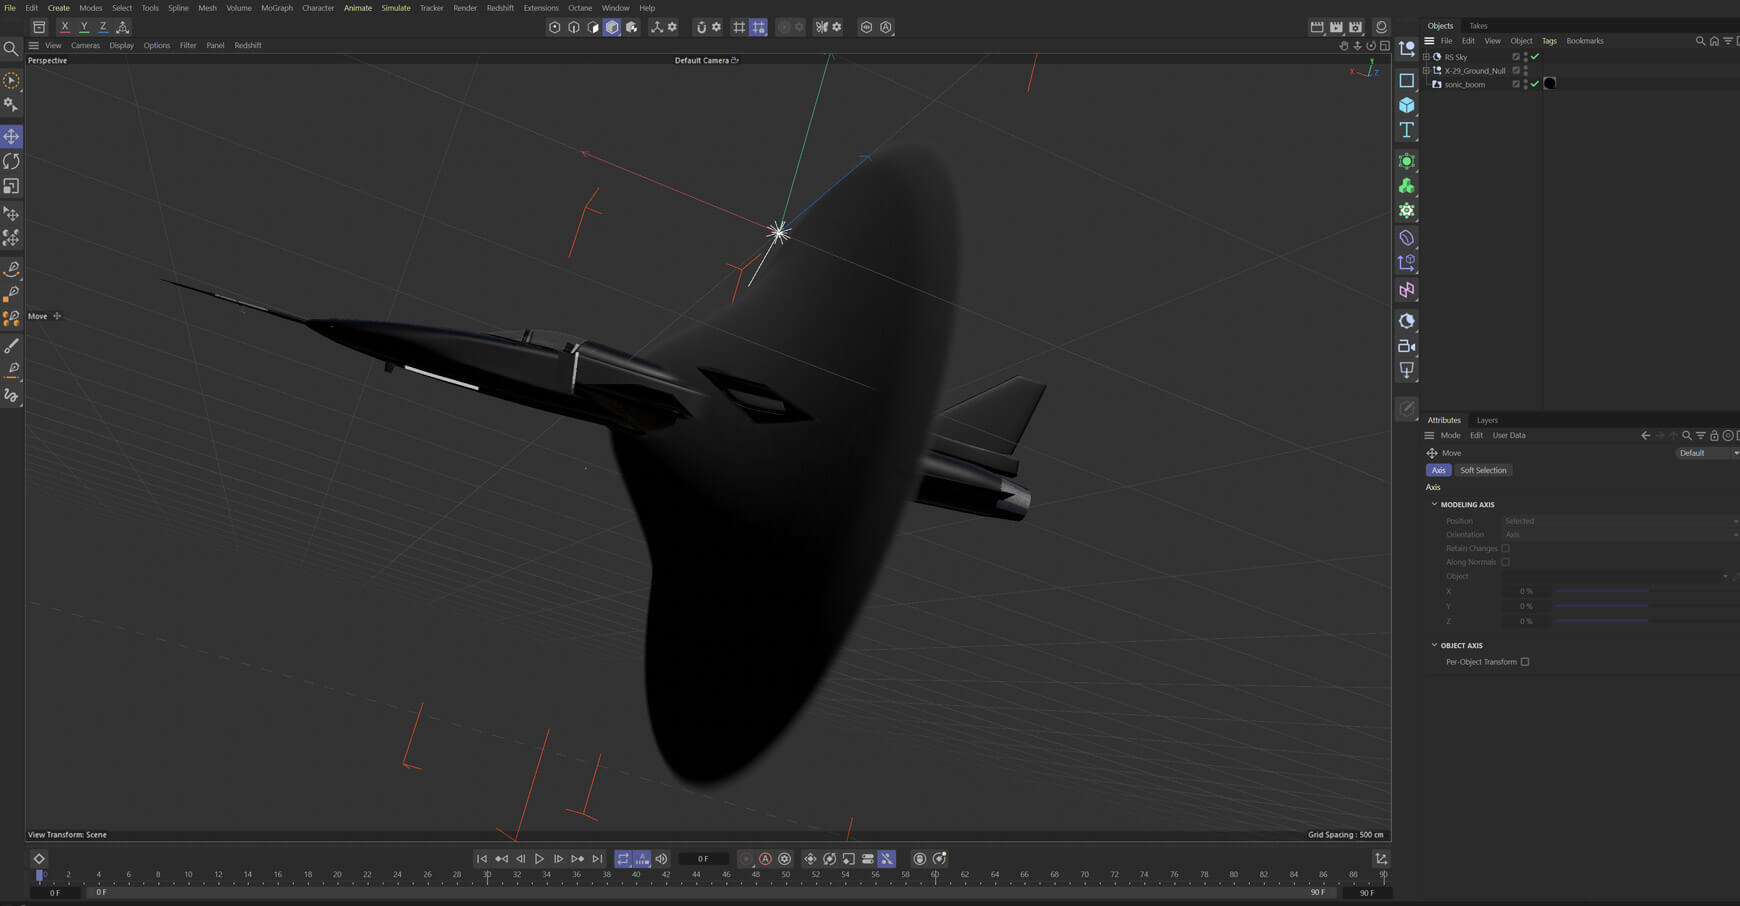Activate the Rotate tool
1740x906 pixels.
pyautogui.click(x=11, y=161)
